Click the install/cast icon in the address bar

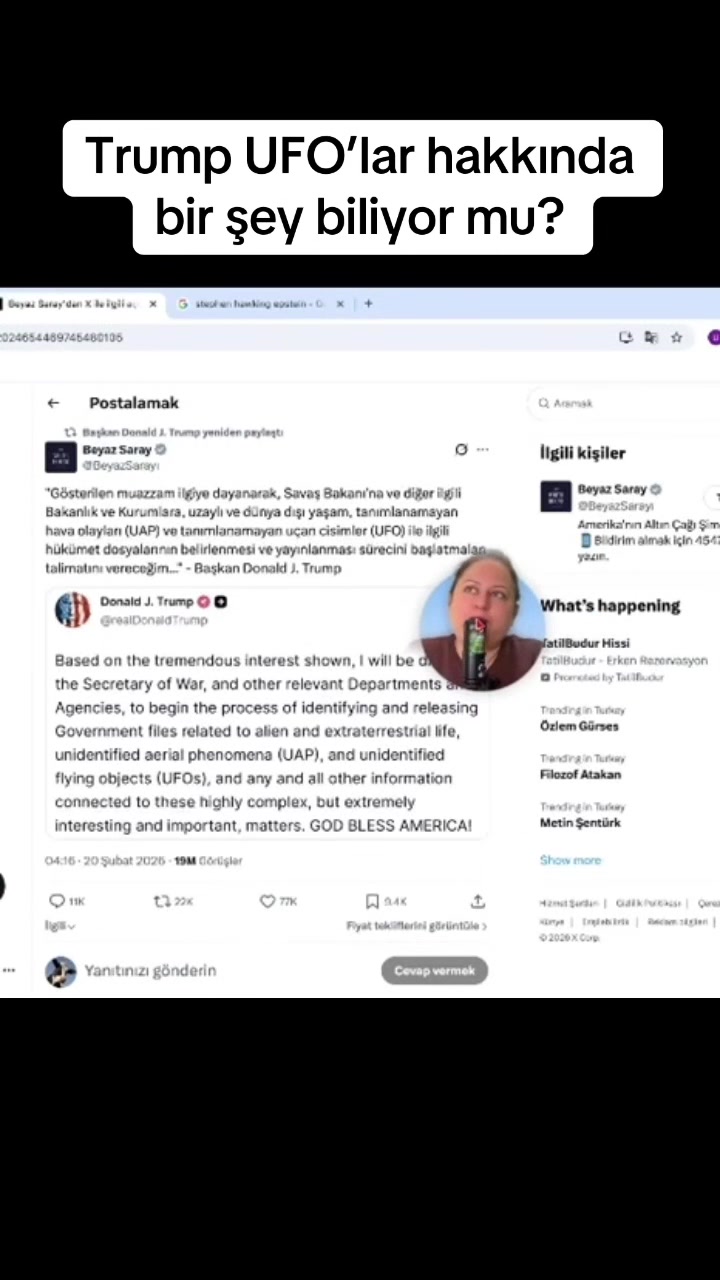pyautogui.click(x=626, y=338)
